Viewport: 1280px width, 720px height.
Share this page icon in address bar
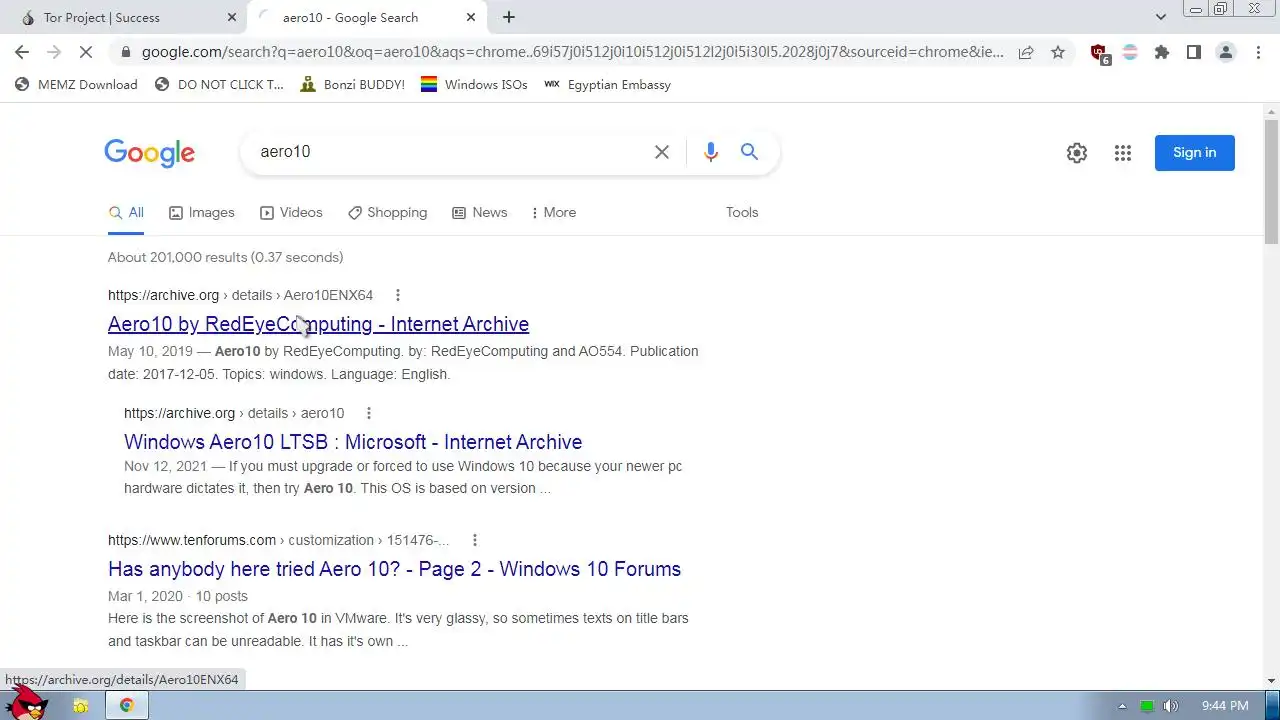click(1026, 52)
